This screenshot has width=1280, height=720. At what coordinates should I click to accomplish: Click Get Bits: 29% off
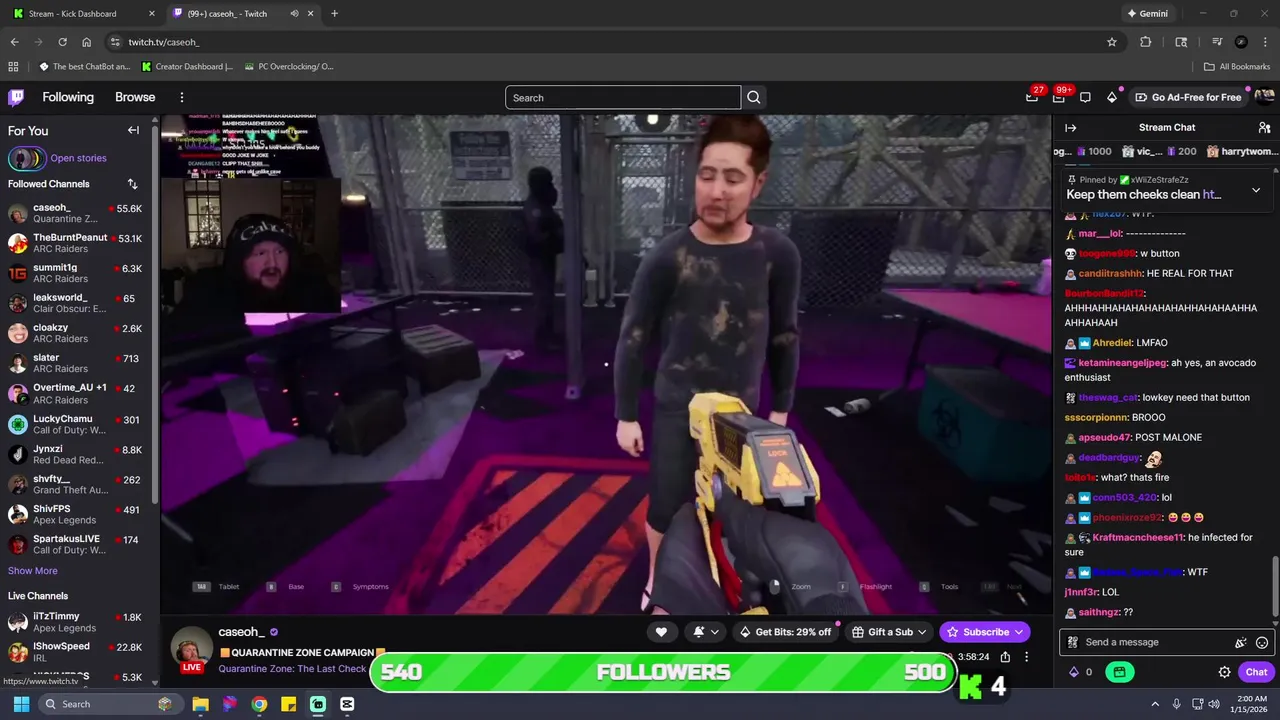point(785,632)
